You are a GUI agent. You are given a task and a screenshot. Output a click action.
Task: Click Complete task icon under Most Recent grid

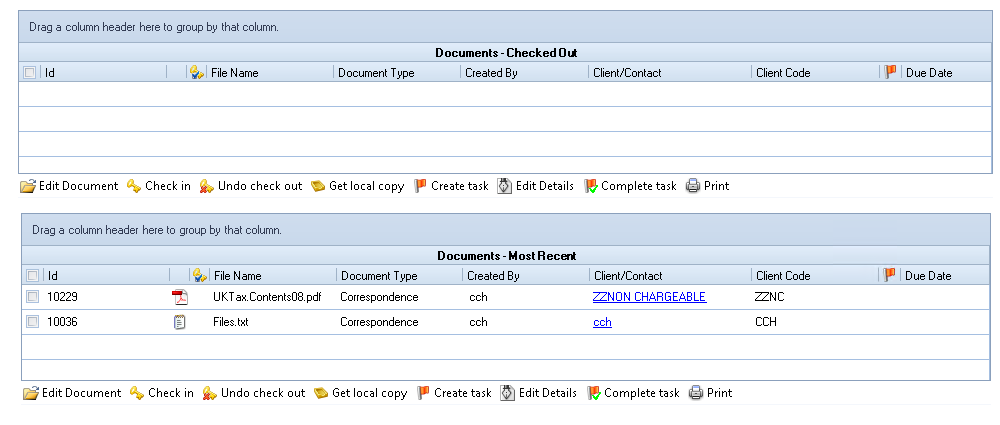pos(594,393)
